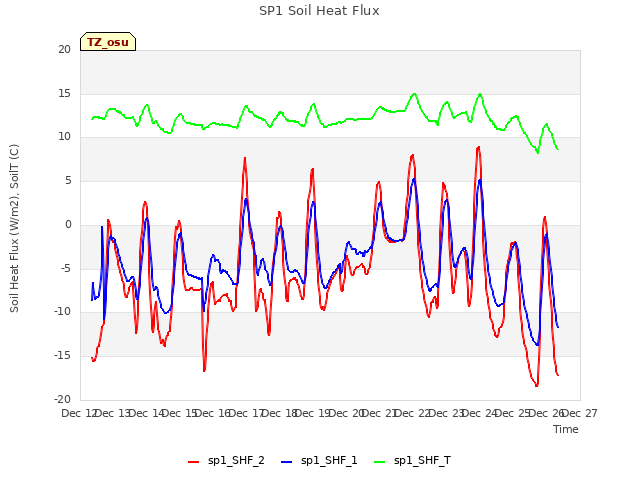Click the Dec 23 x-axis tick label
The height and width of the screenshot is (480, 640).
pos(447,413)
